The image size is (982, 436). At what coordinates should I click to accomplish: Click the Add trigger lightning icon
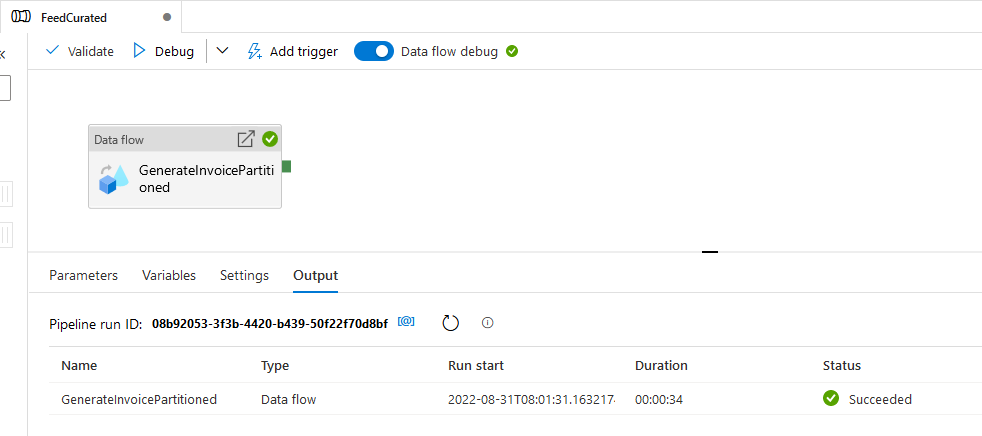coord(254,51)
